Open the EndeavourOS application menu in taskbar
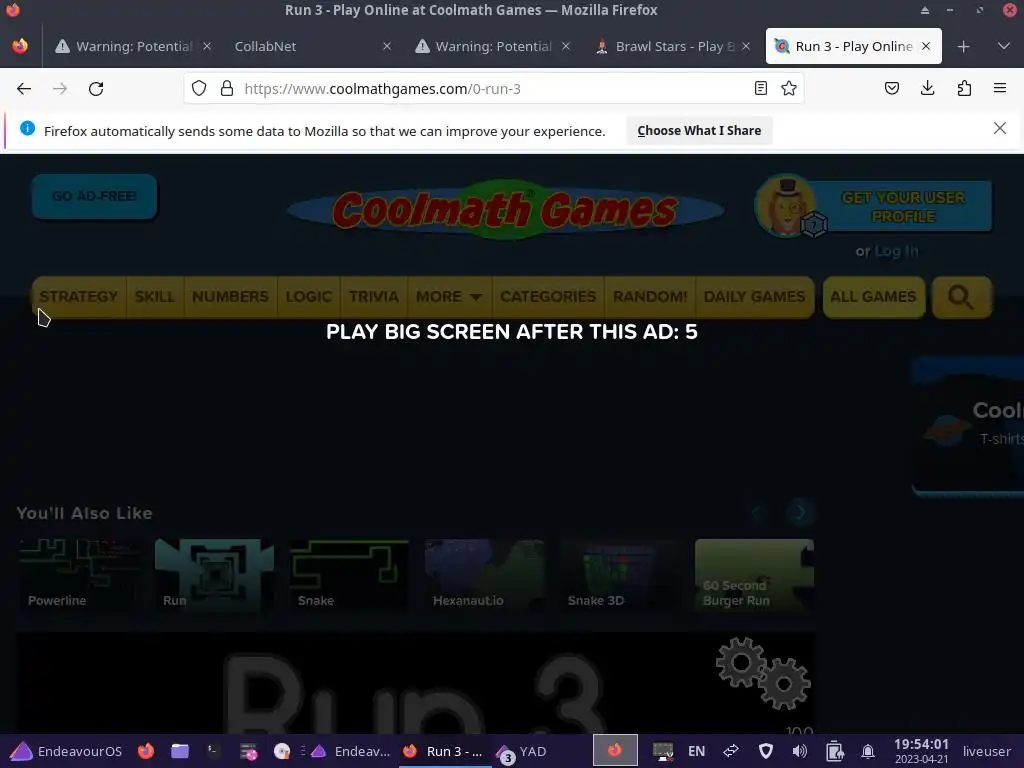 click(x=66, y=751)
